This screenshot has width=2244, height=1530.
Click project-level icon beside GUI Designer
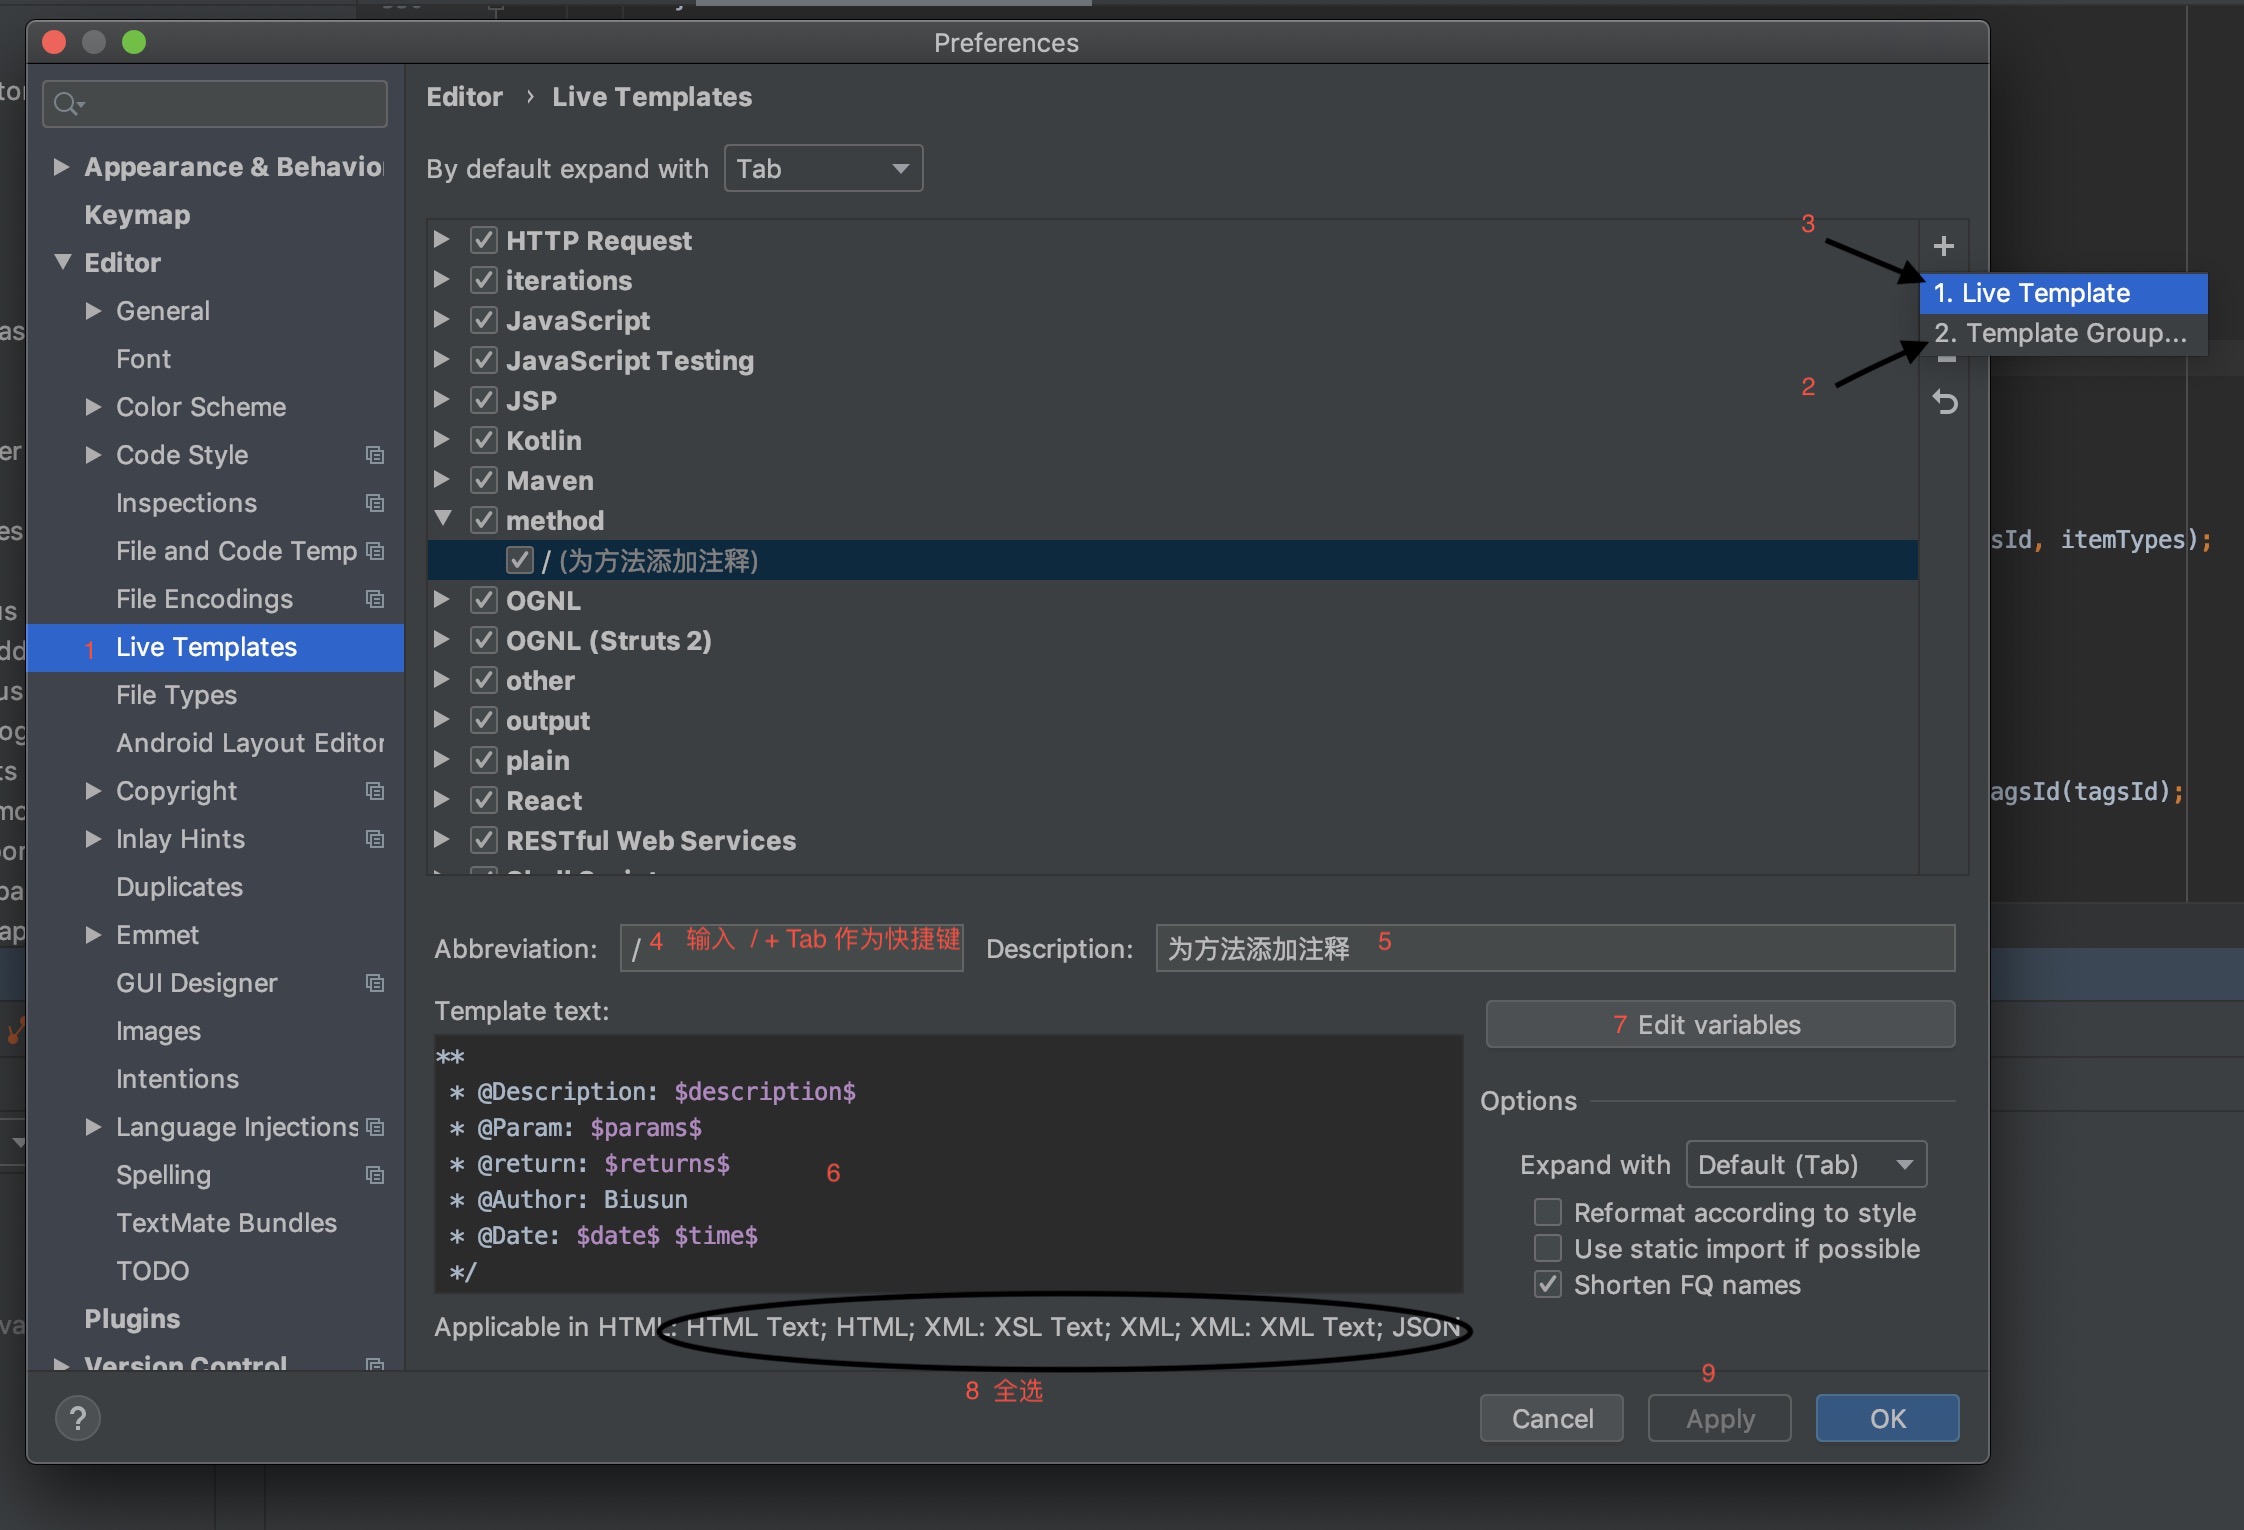pyautogui.click(x=375, y=983)
